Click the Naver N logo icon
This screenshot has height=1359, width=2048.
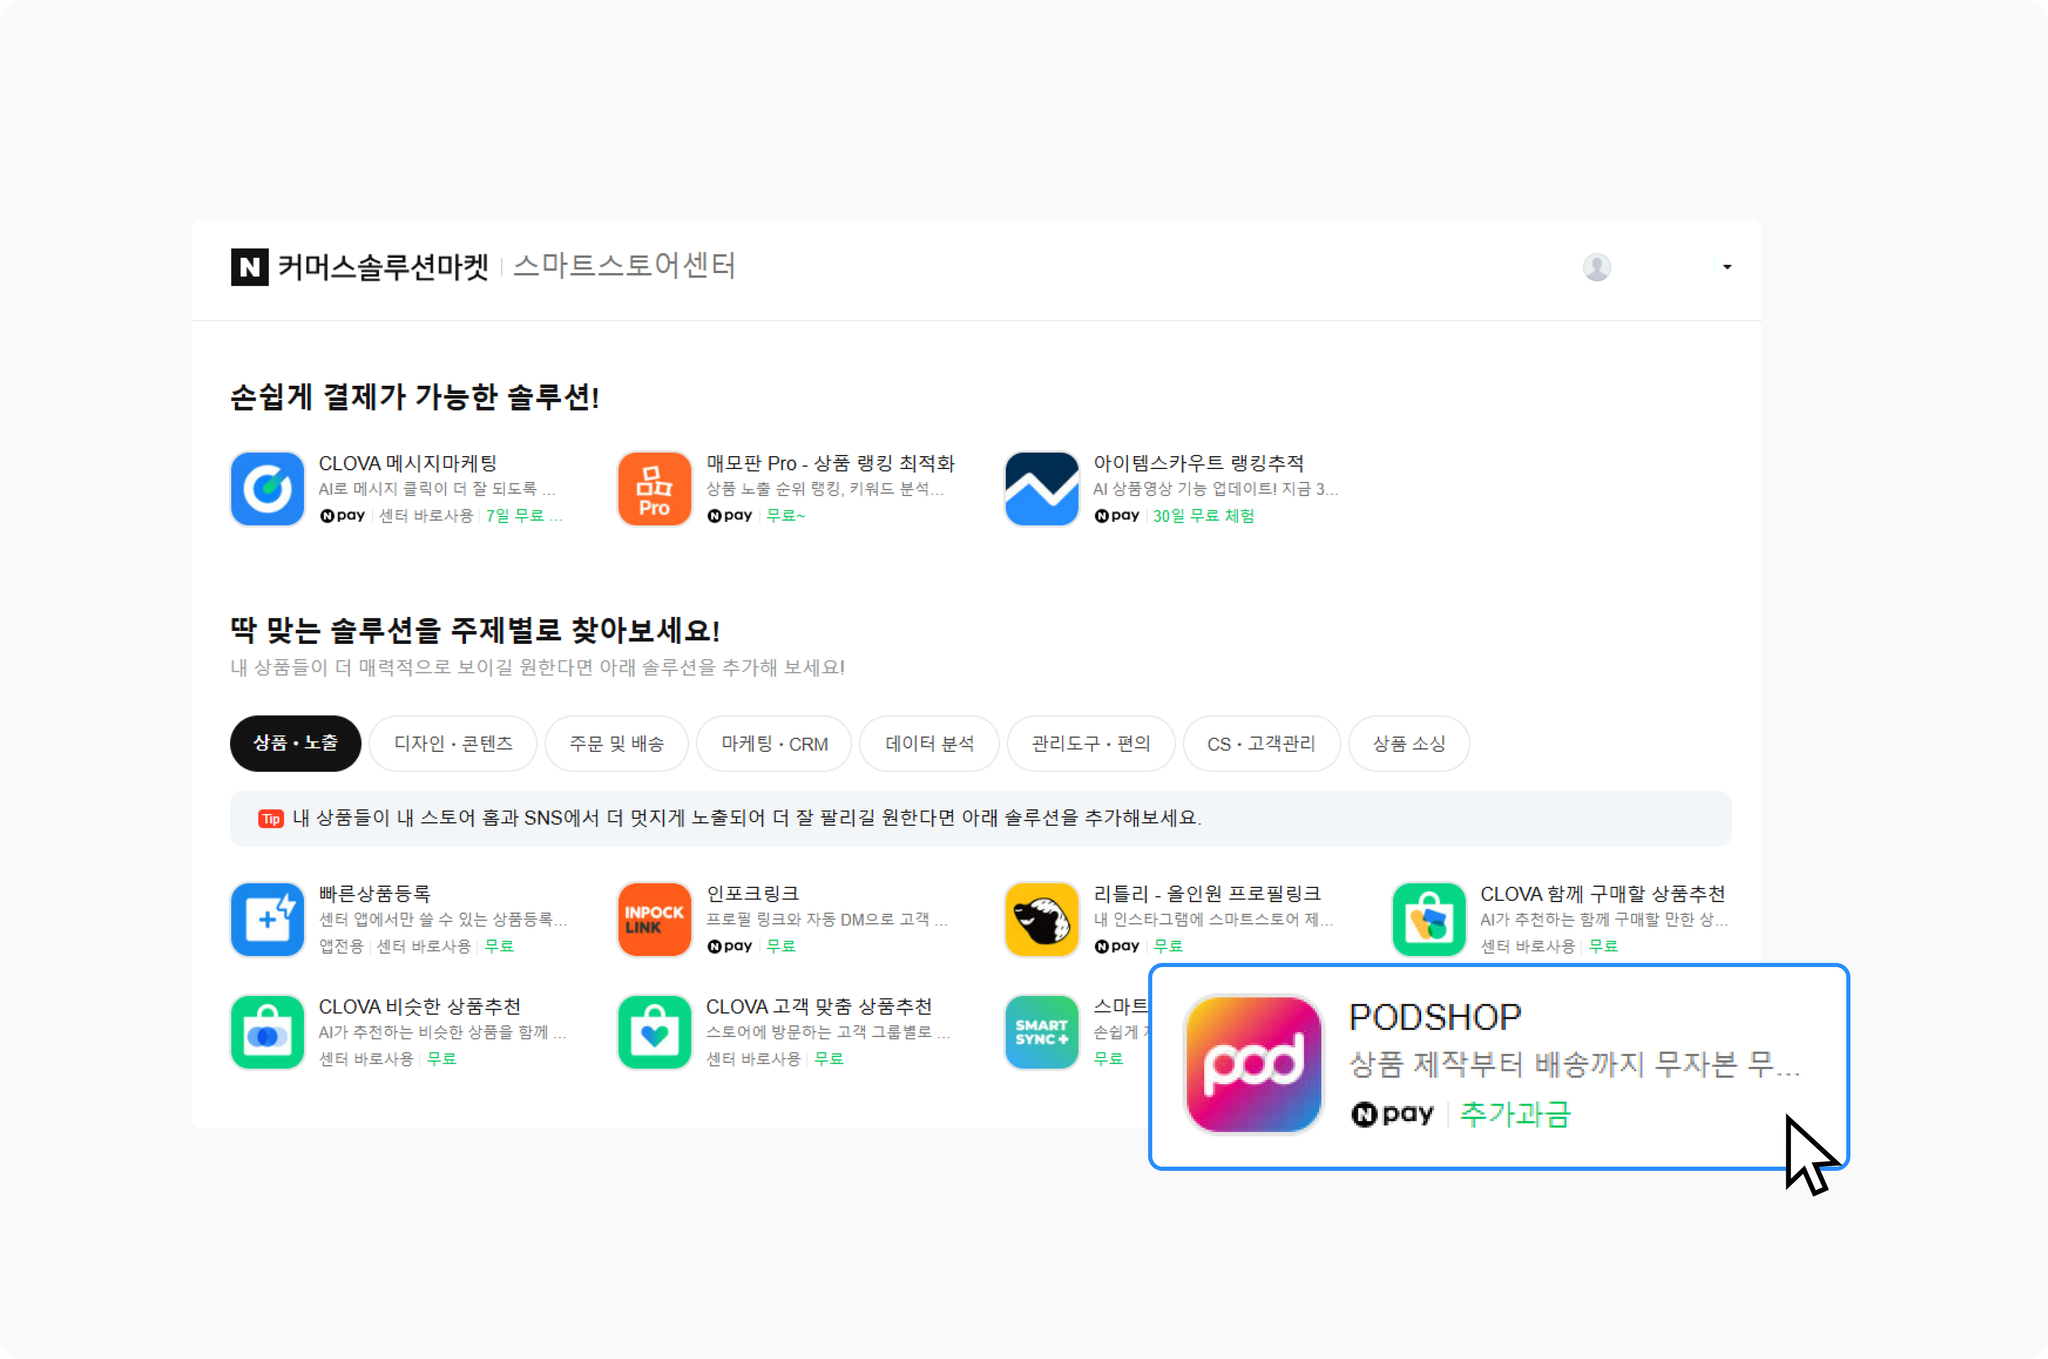(x=249, y=267)
